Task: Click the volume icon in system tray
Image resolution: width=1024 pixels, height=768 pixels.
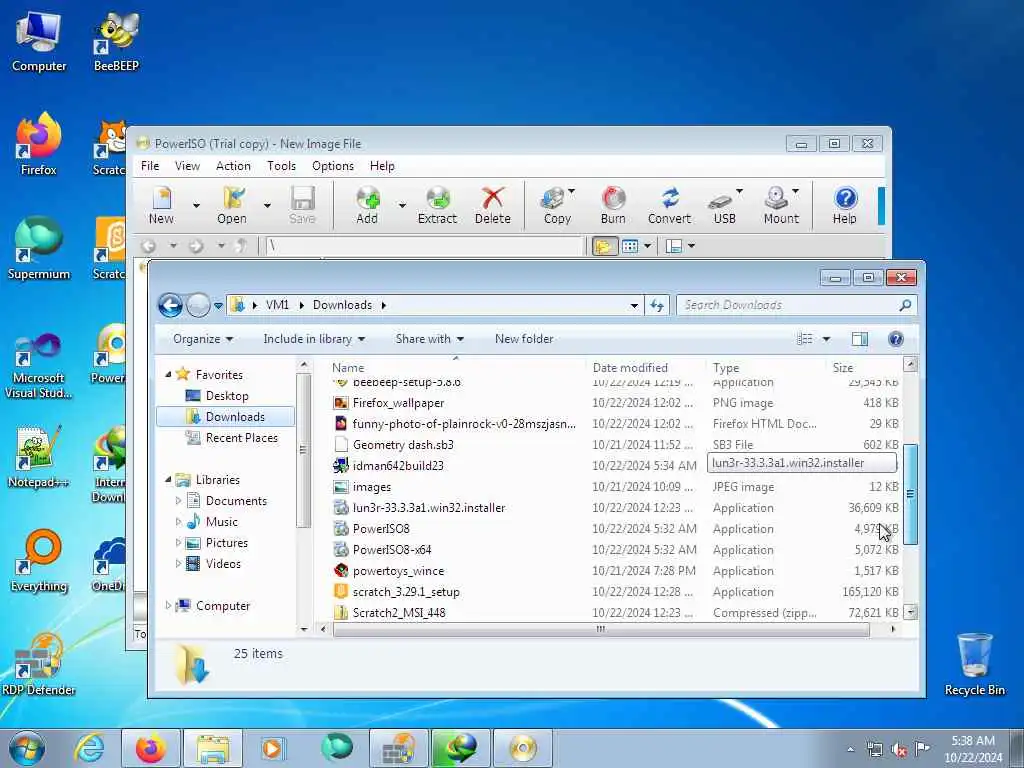Action: click(x=899, y=749)
